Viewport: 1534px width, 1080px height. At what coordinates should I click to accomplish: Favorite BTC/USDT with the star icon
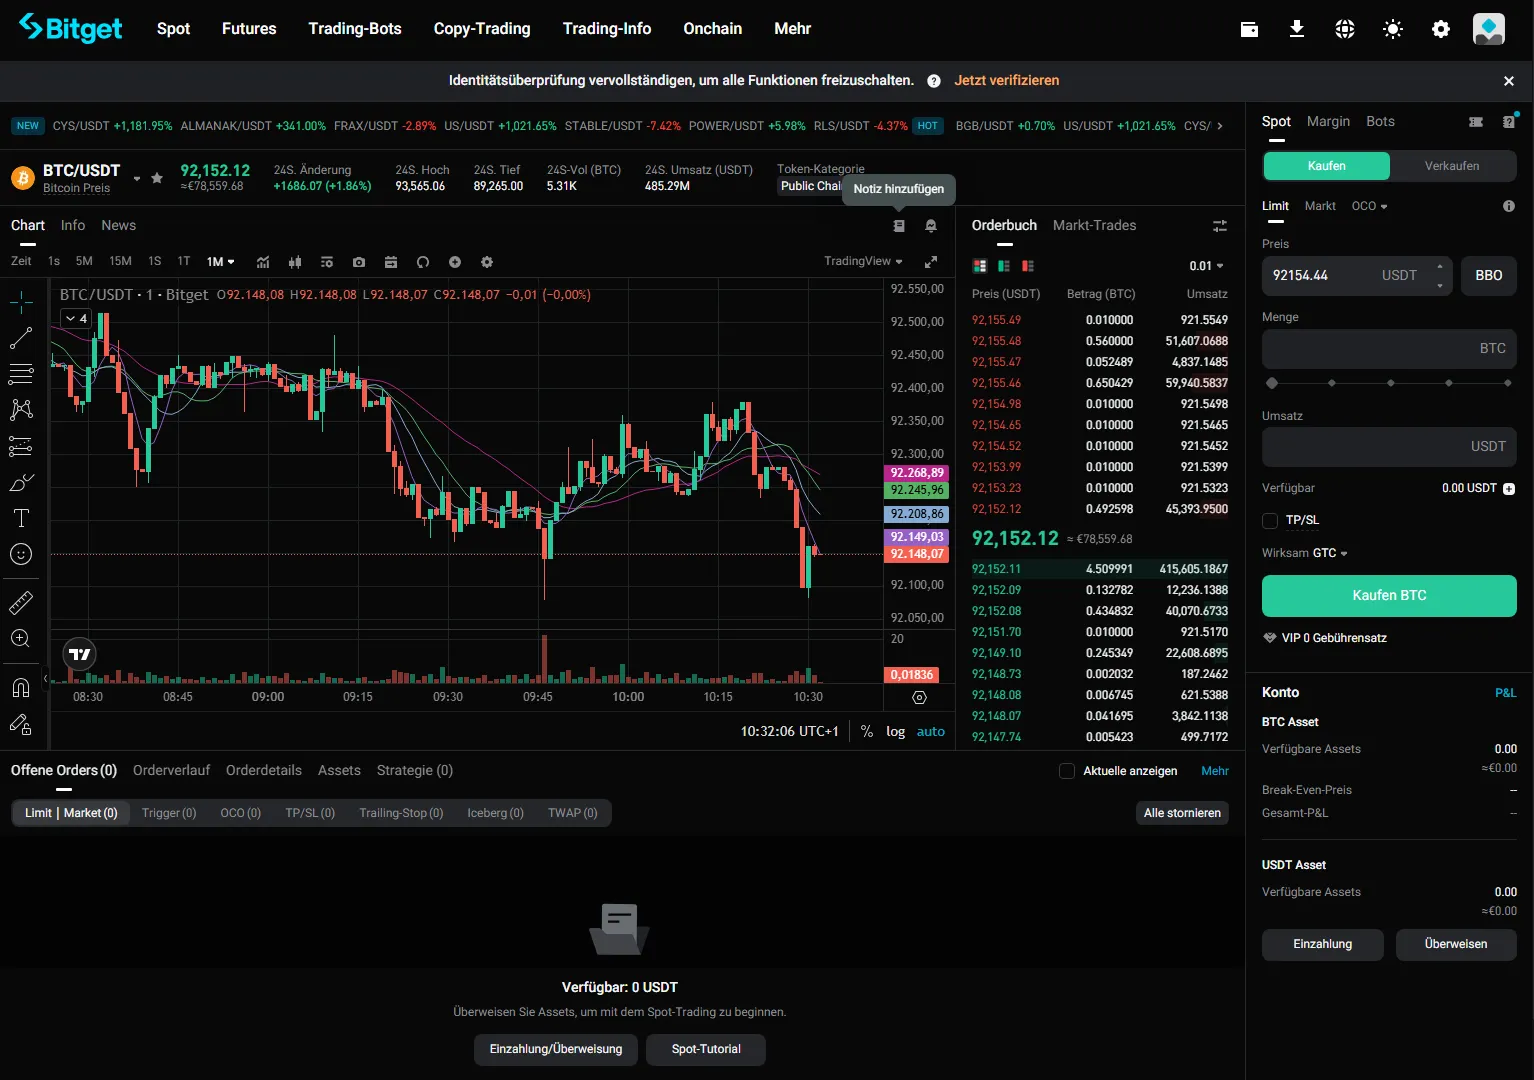[x=157, y=178]
